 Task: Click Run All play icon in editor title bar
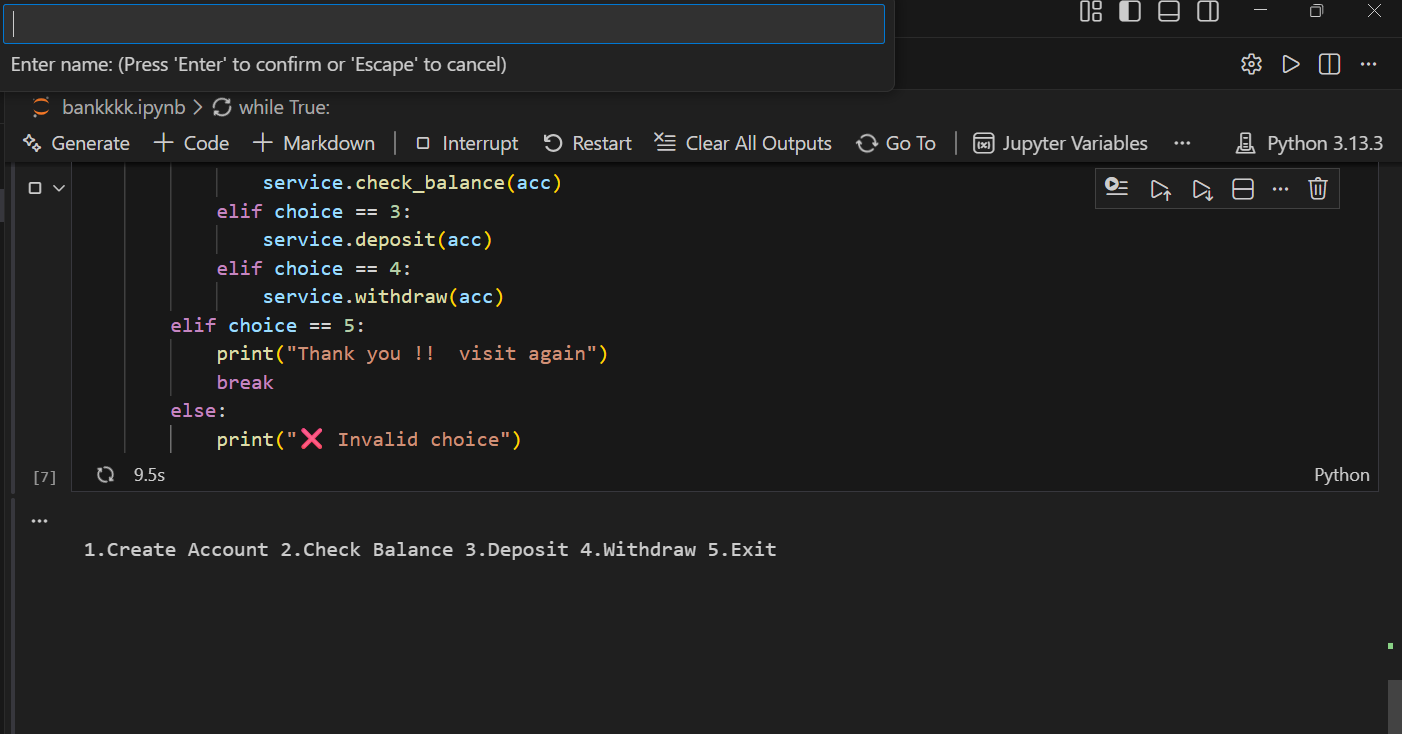click(1291, 64)
